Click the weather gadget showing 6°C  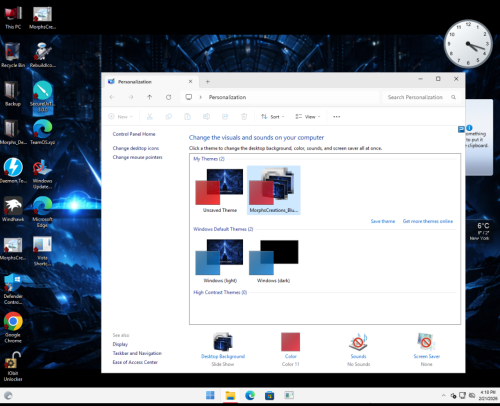click(480, 231)
